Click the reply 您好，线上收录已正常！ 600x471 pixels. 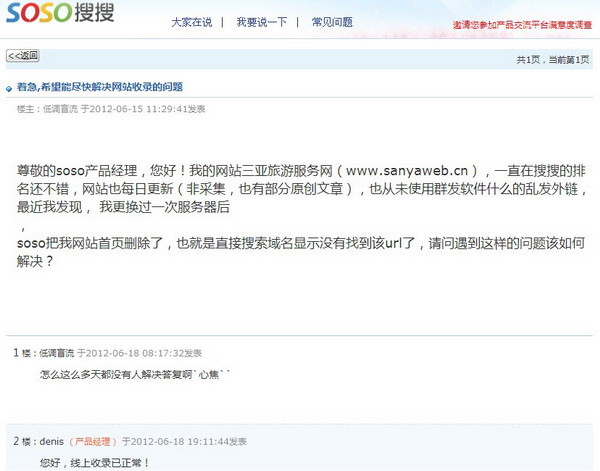pyautogui.click(x=94, y=462)
